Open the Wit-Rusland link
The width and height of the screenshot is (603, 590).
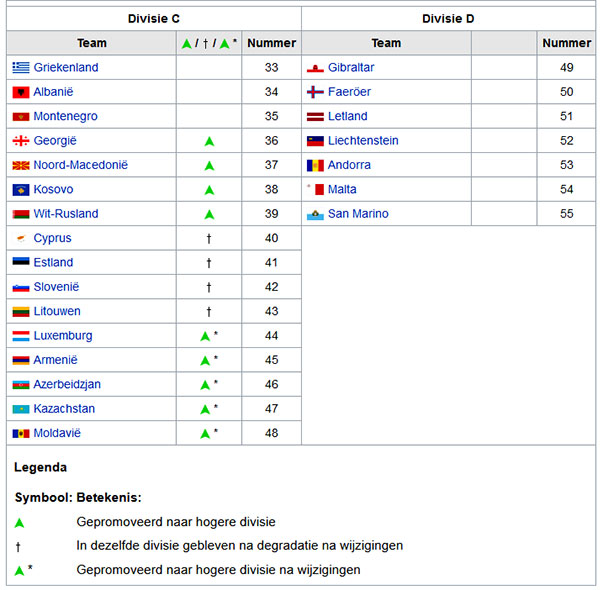tap(66, 214)
